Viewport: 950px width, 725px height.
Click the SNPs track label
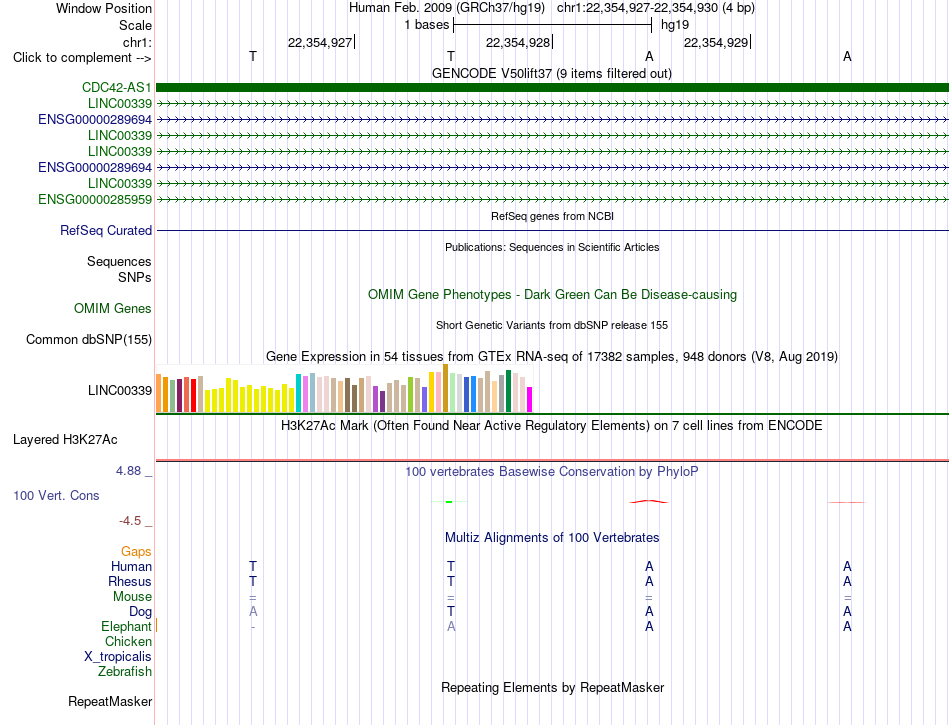pyautogui.click(x=135, y=277)
